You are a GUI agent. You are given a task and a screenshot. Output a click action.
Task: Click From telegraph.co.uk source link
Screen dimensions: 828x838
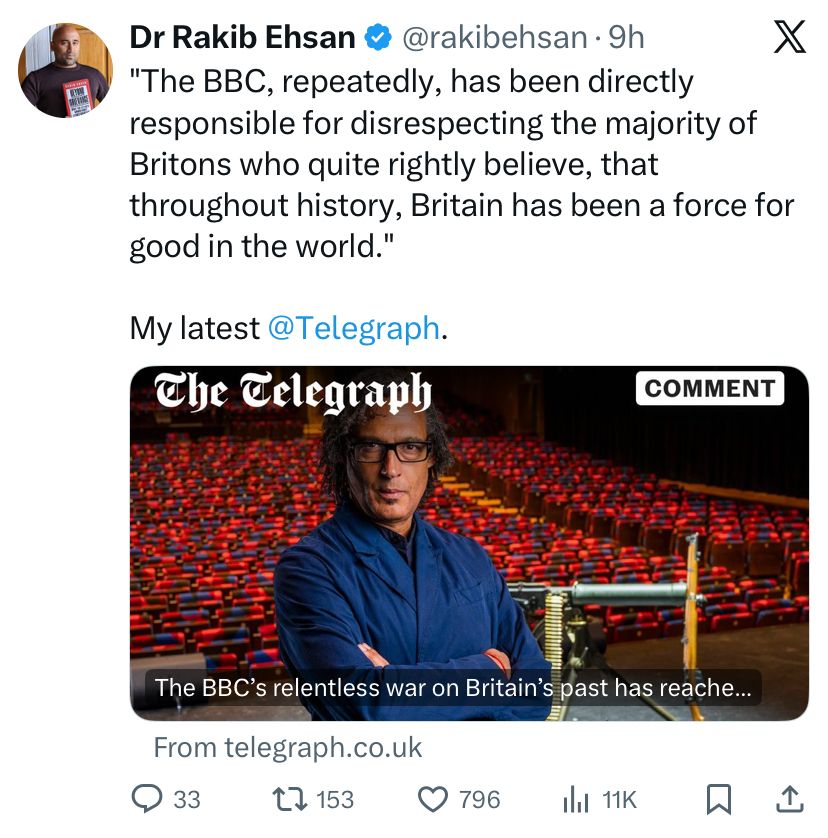click(288, 747)
